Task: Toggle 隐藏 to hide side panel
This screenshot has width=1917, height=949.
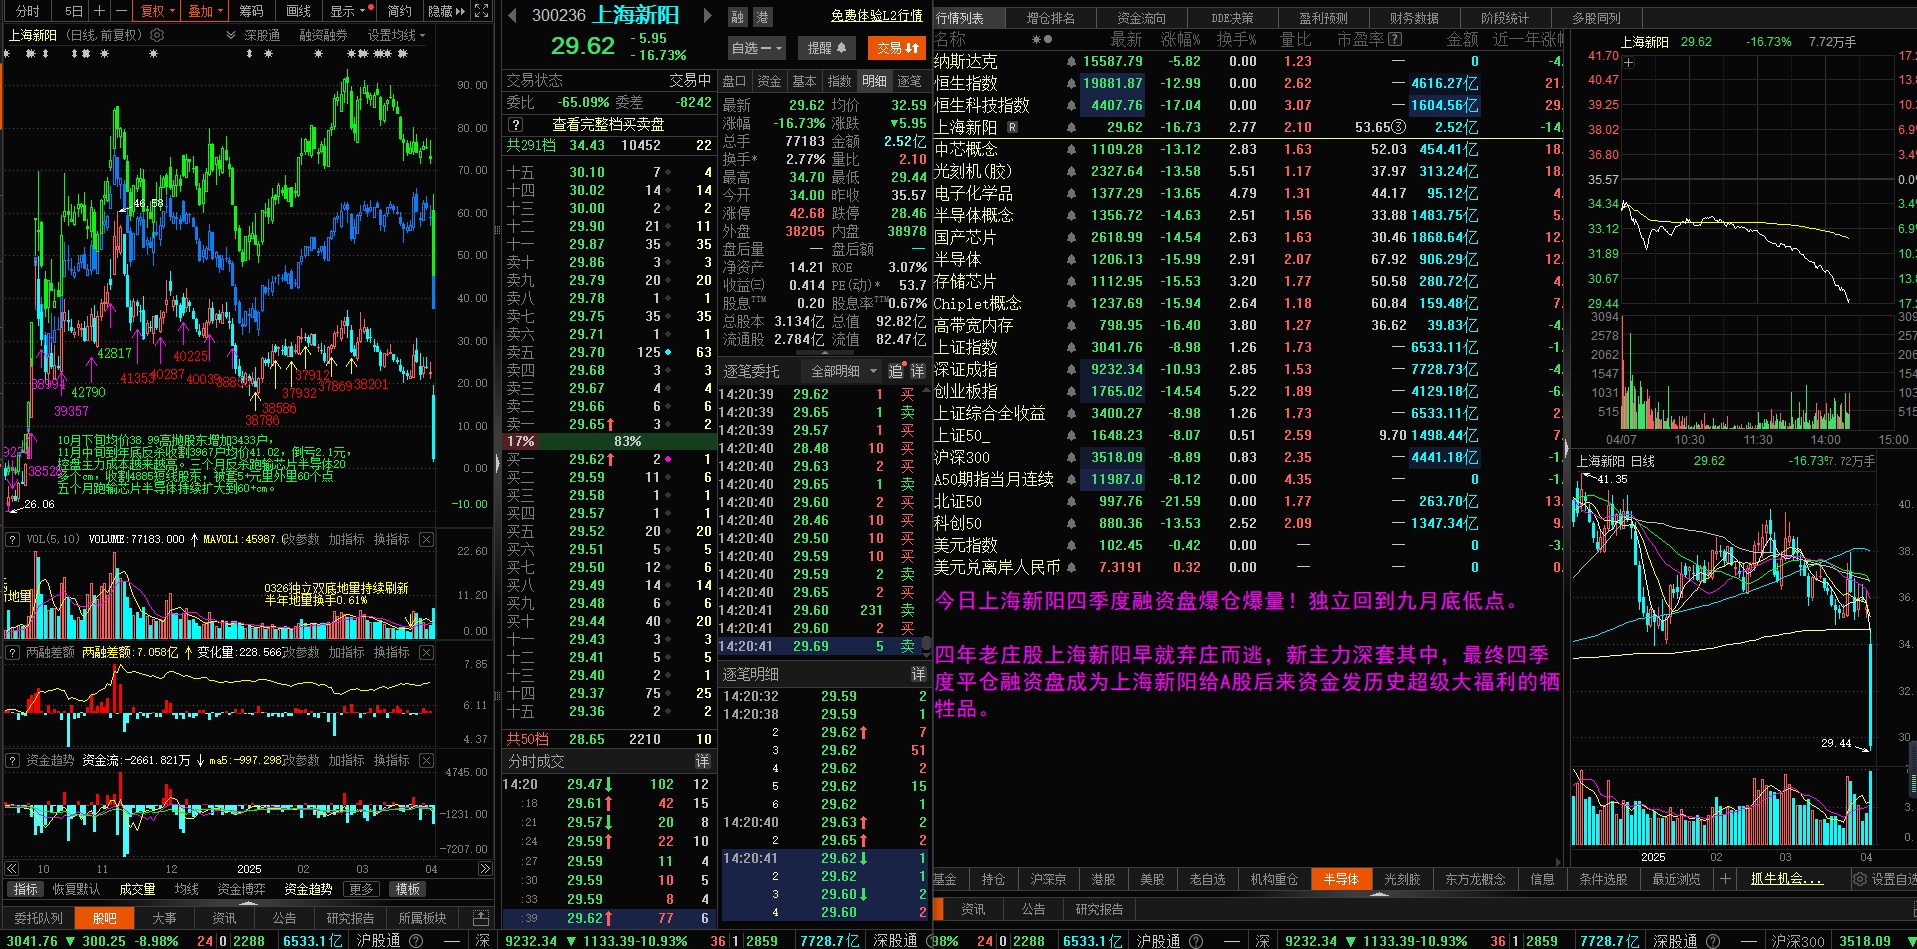Action: [x=446, y=11]
